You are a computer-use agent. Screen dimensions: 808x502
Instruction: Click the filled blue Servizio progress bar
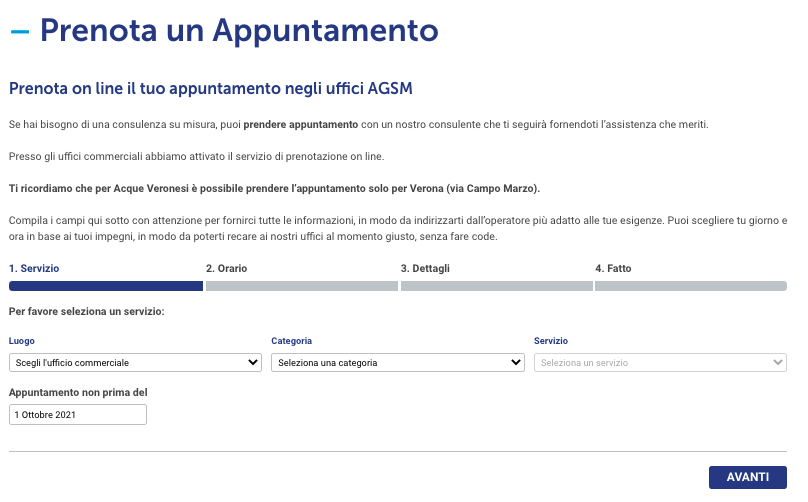click(x=105, y=286)
